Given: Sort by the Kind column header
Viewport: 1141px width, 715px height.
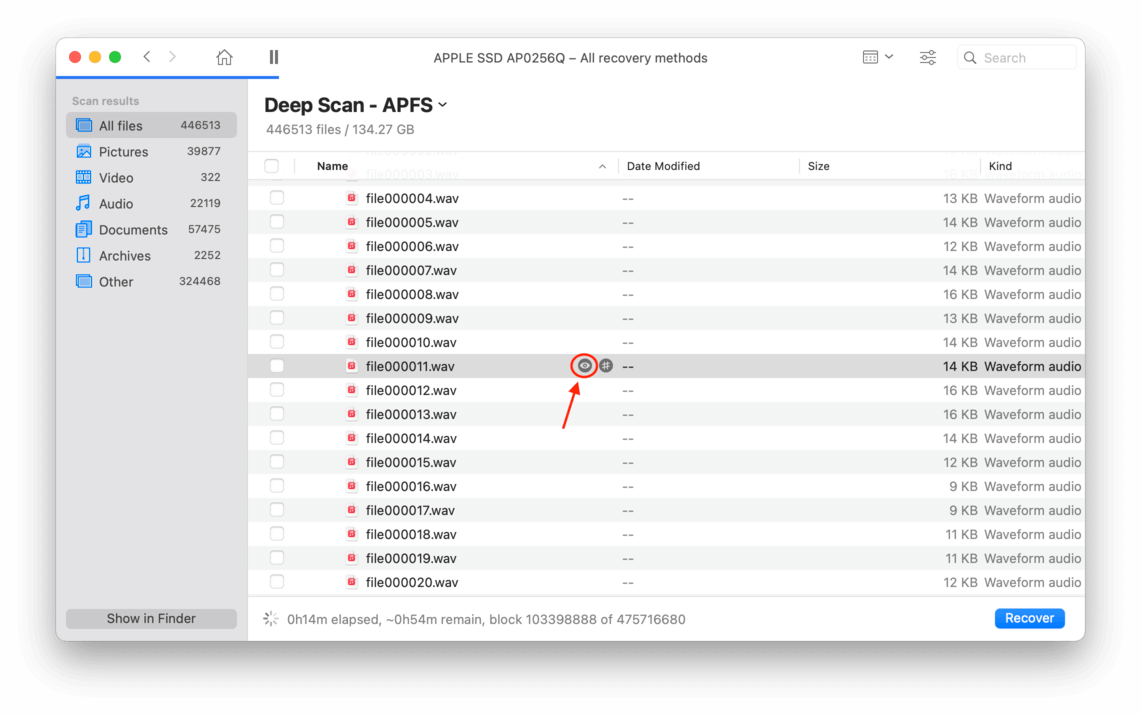Looking at the screenshot, I should coord(1000,166).
